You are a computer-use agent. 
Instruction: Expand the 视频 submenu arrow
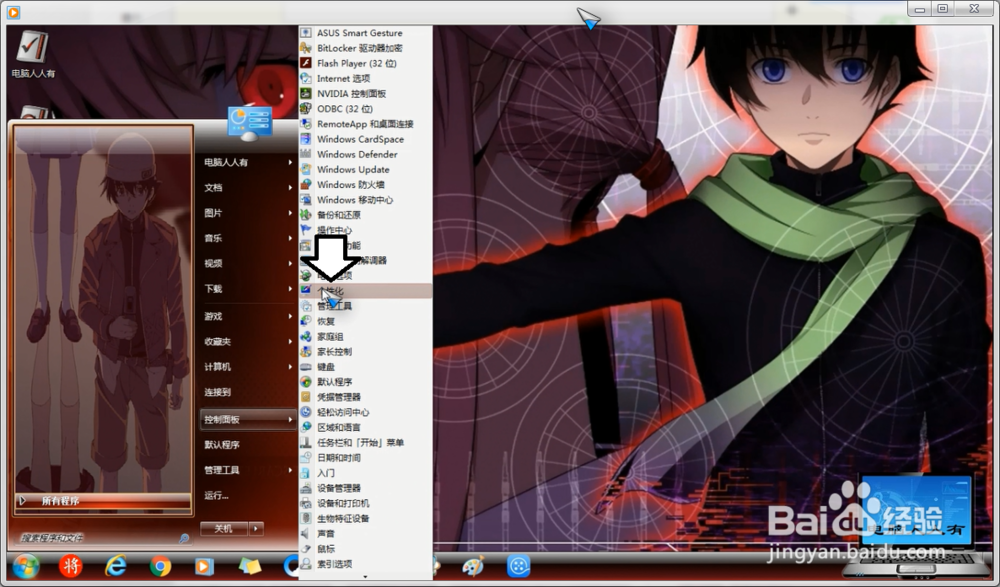coord(290,264)
